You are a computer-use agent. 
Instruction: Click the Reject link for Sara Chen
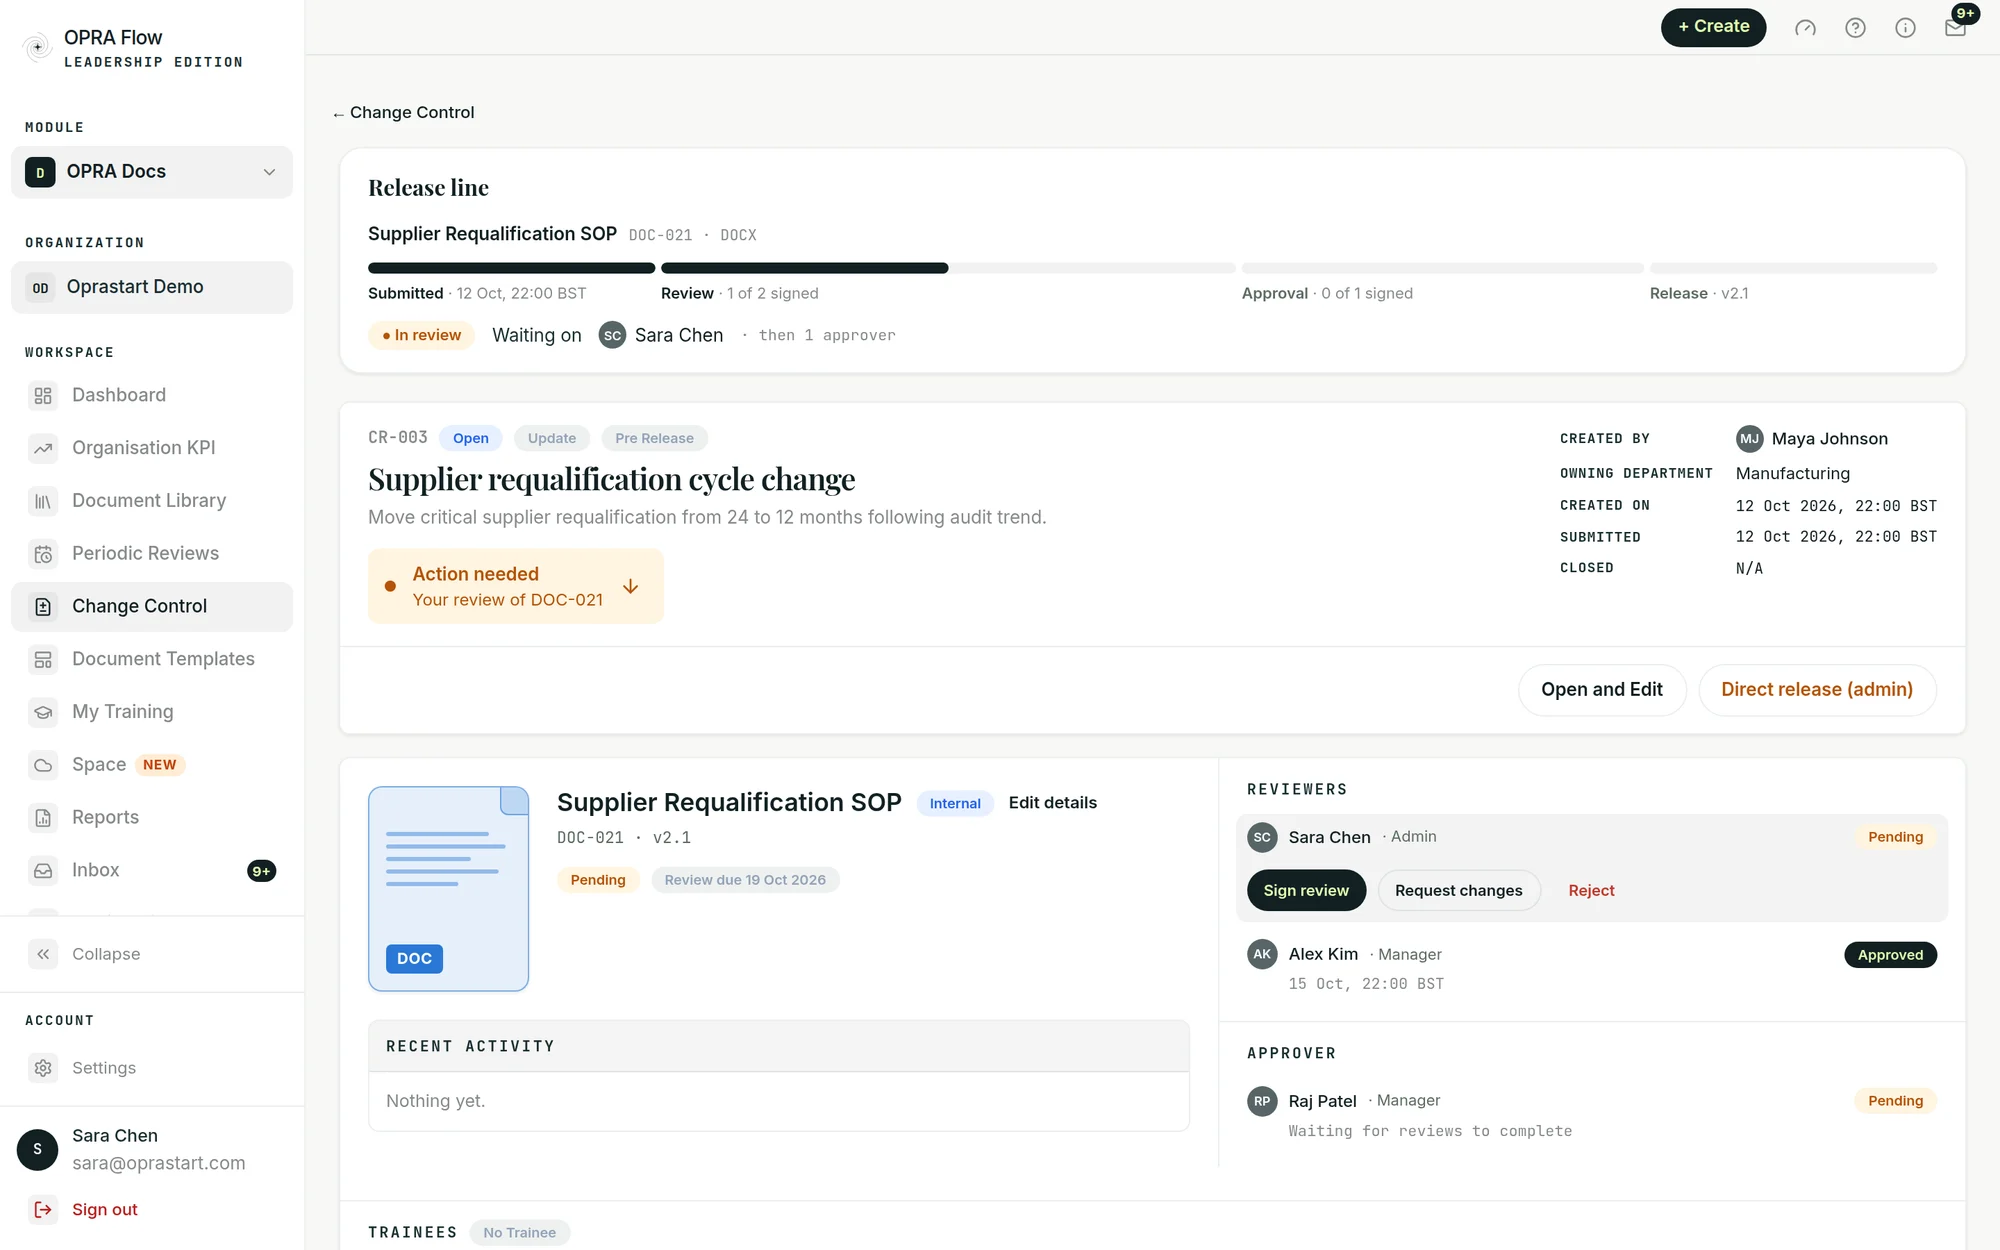[x=1591, y=891]
